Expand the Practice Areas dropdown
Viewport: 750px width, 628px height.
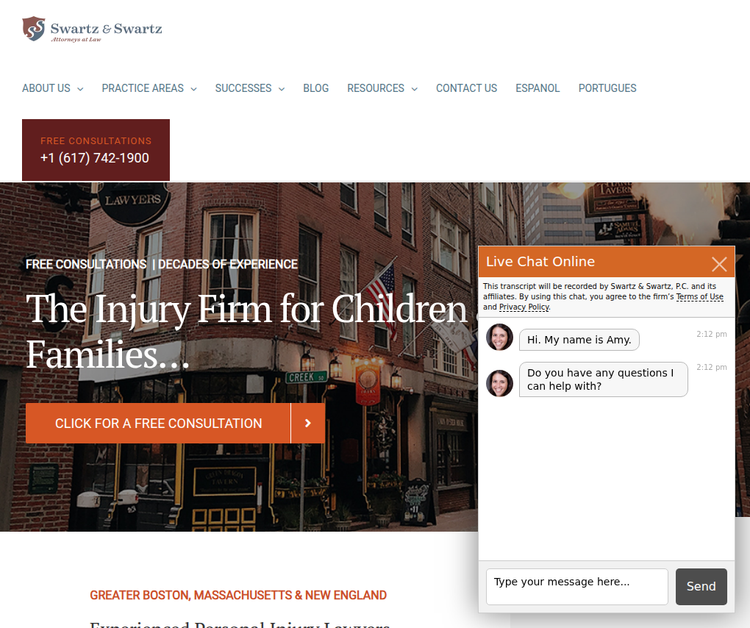point(149,88)
